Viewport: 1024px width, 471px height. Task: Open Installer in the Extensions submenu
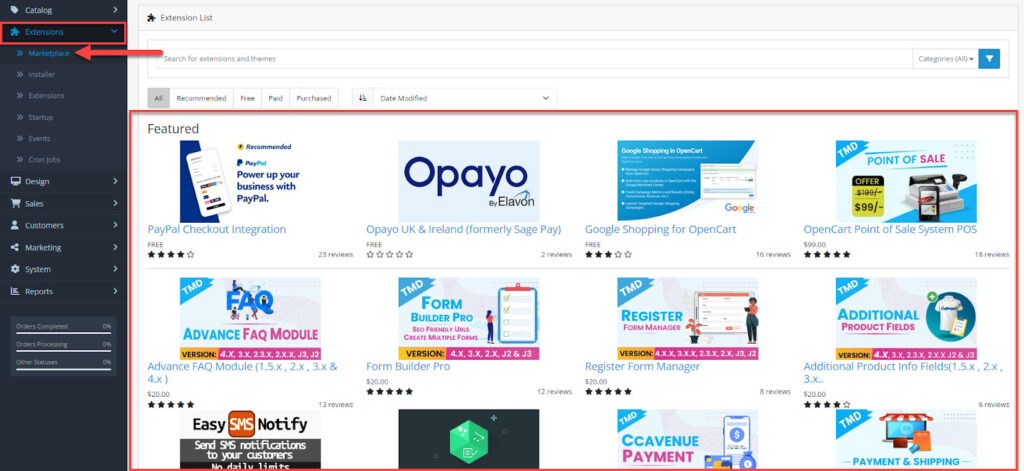tap(41, 74)
